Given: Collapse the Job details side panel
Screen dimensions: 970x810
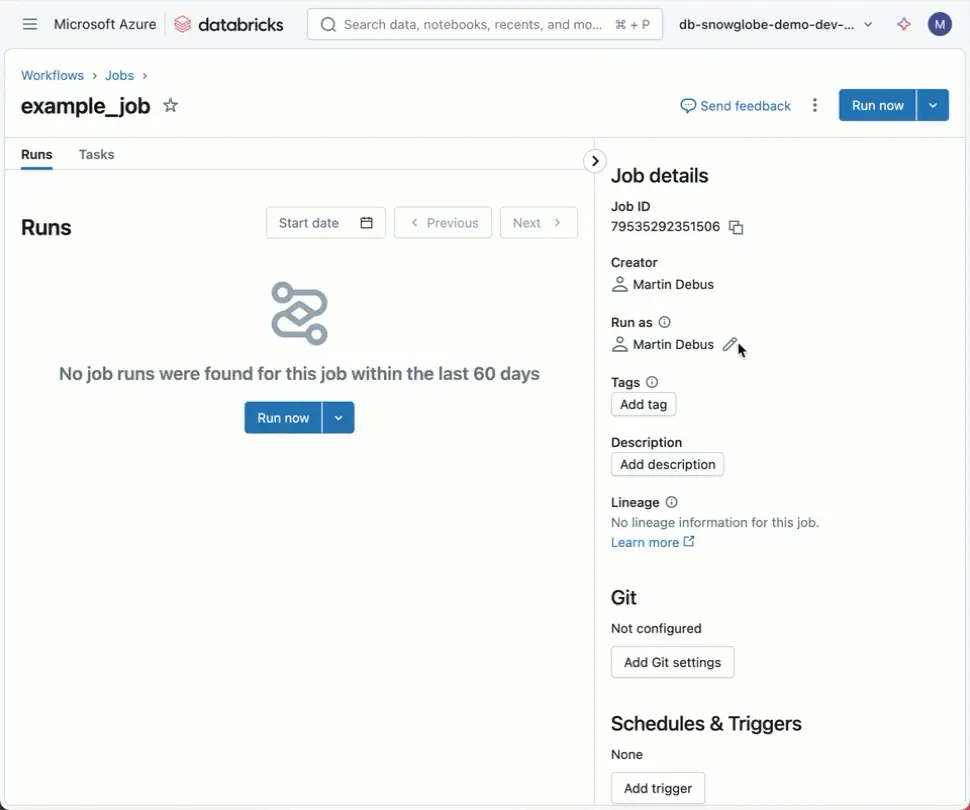Looking at the screenshot, I should 594,161.
